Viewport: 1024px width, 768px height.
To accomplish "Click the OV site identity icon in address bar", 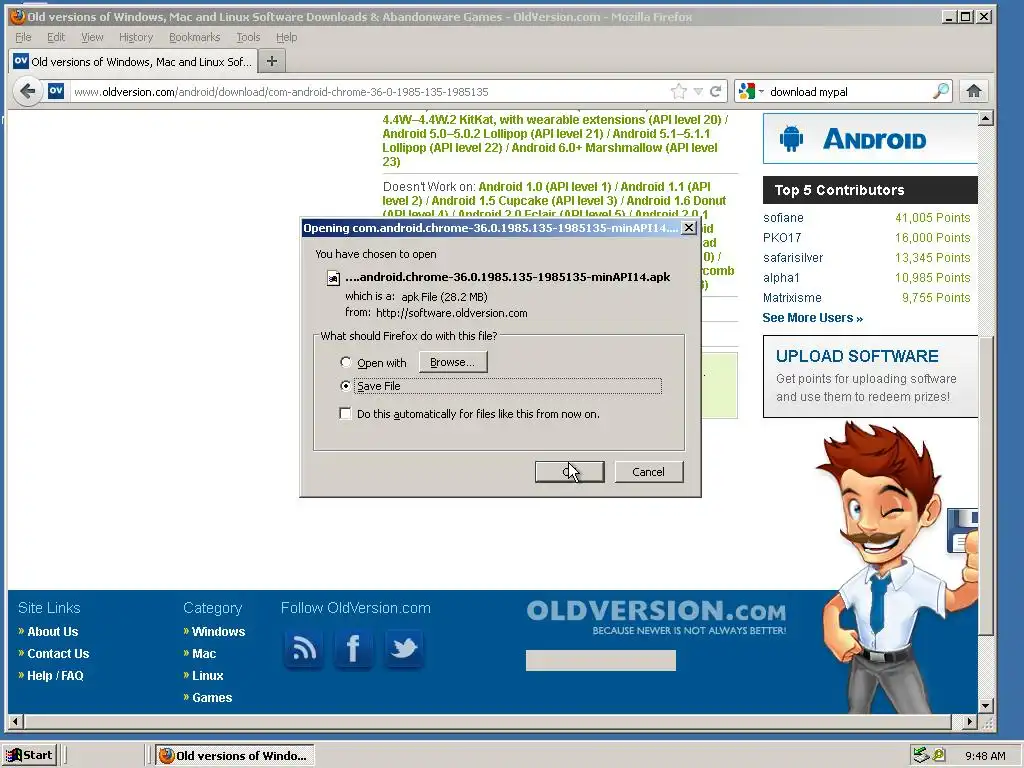I will (x=56, y=91).
